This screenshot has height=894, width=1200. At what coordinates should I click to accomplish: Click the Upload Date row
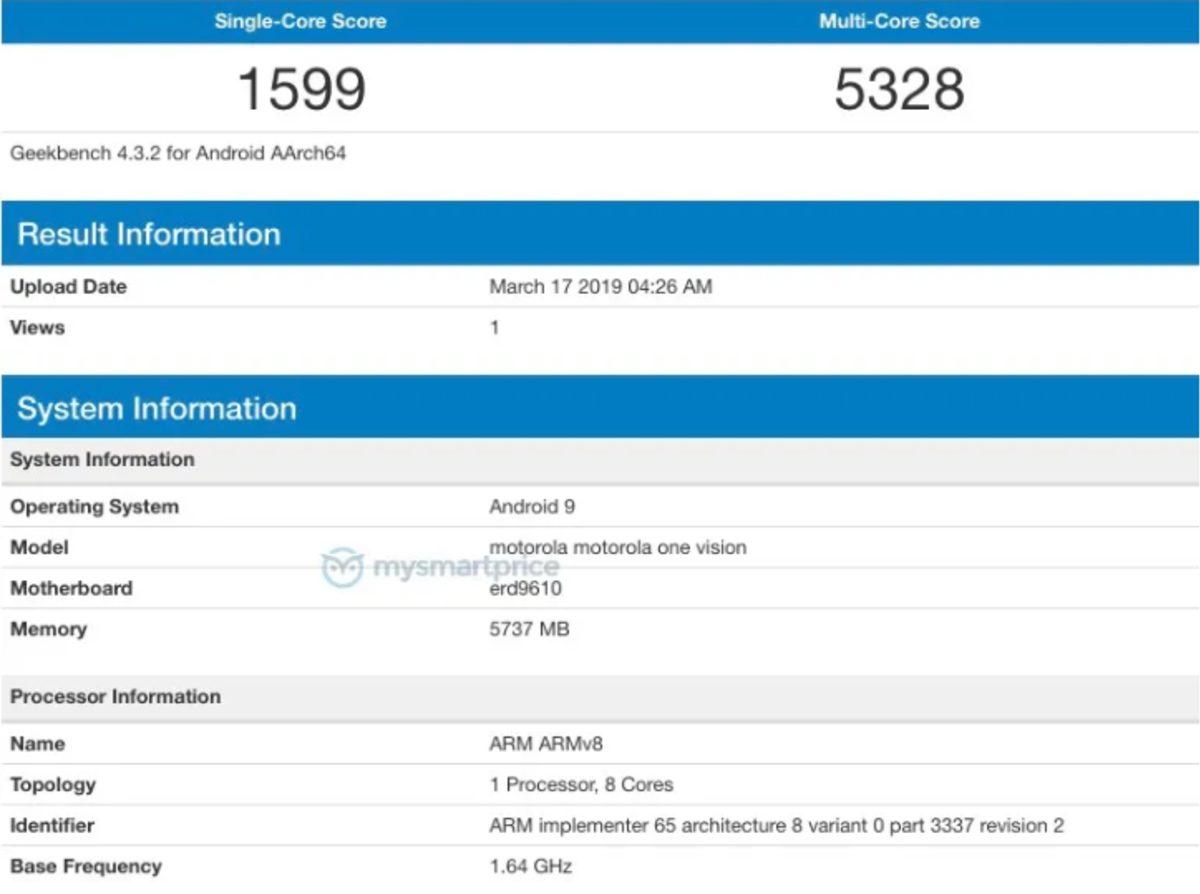coord(67,286)
